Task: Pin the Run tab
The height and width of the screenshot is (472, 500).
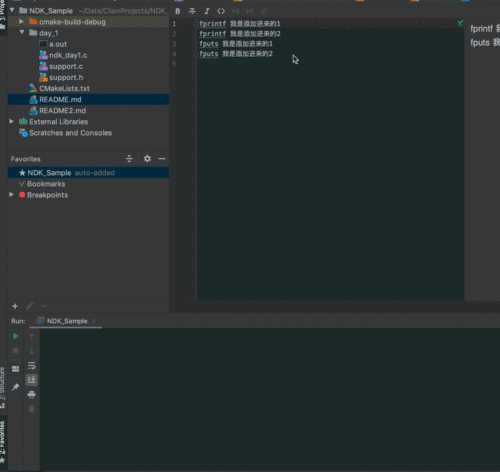Action: click(15, 387)
